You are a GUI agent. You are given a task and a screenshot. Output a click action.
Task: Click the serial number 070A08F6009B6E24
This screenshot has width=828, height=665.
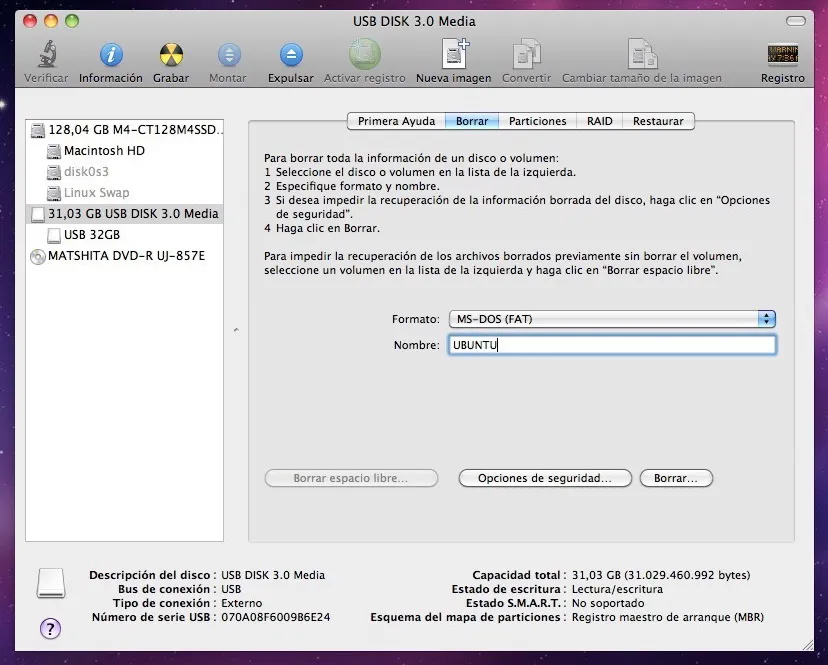point(276,617)
